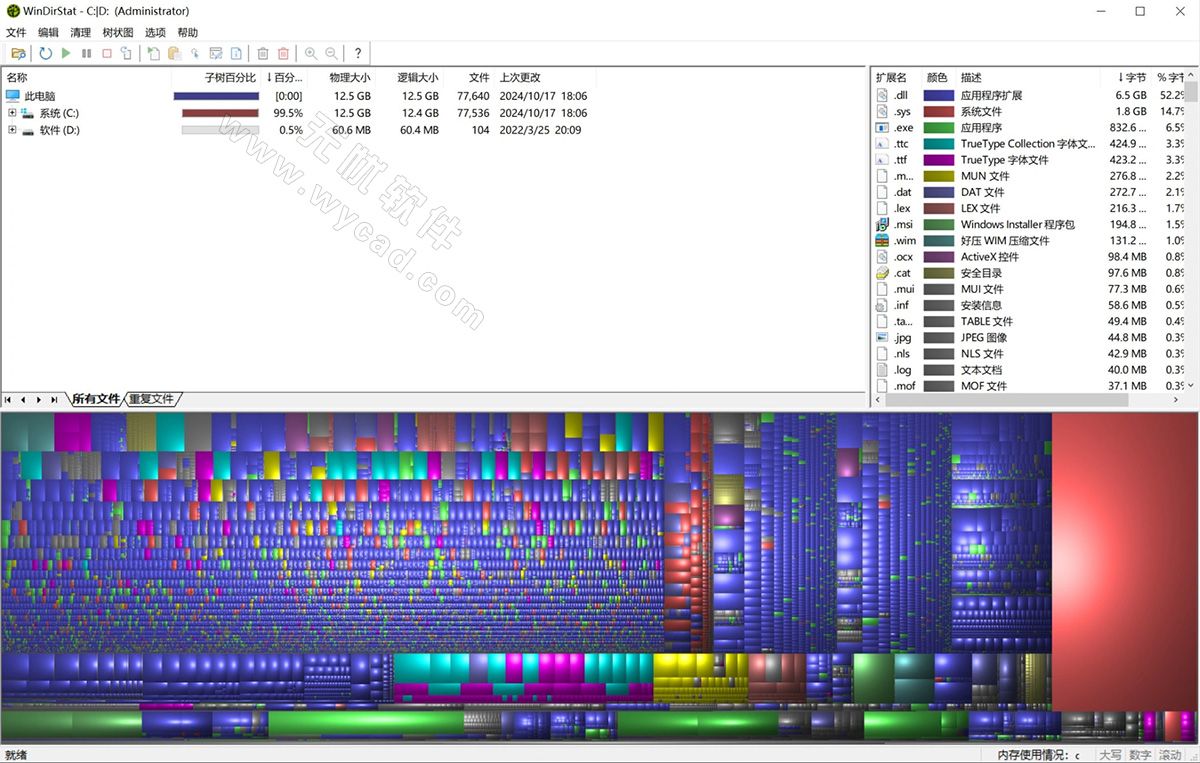Collapse the 此电脑 tree root

pos(40,96)
